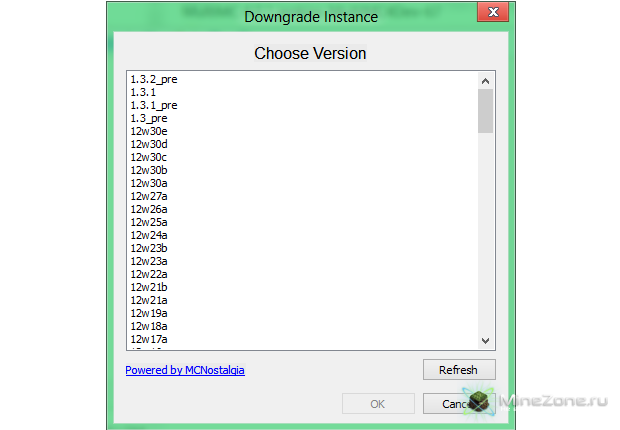Select version 1.3.1 from the list
This screenshot has width=620, height=430.
pyautogui.click(x=143, y=92)
